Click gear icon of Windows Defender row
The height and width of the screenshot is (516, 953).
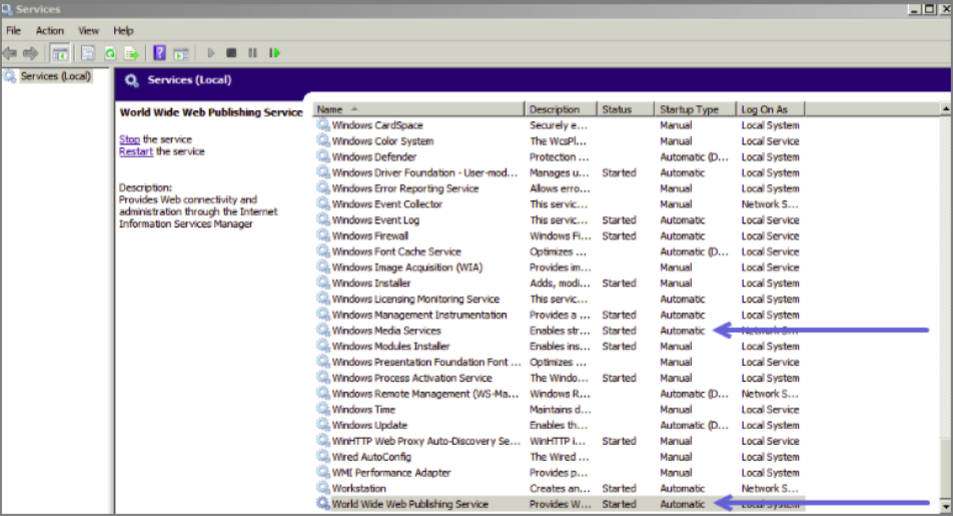click(x=323, y=157)
